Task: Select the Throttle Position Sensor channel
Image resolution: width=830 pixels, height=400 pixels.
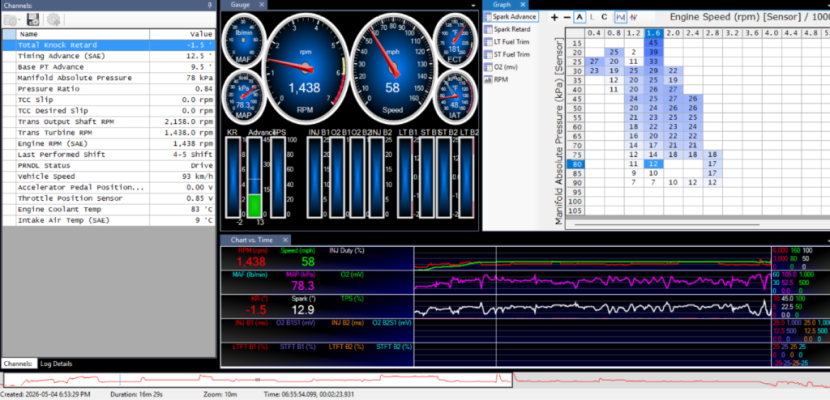Action: pos(109,198)
